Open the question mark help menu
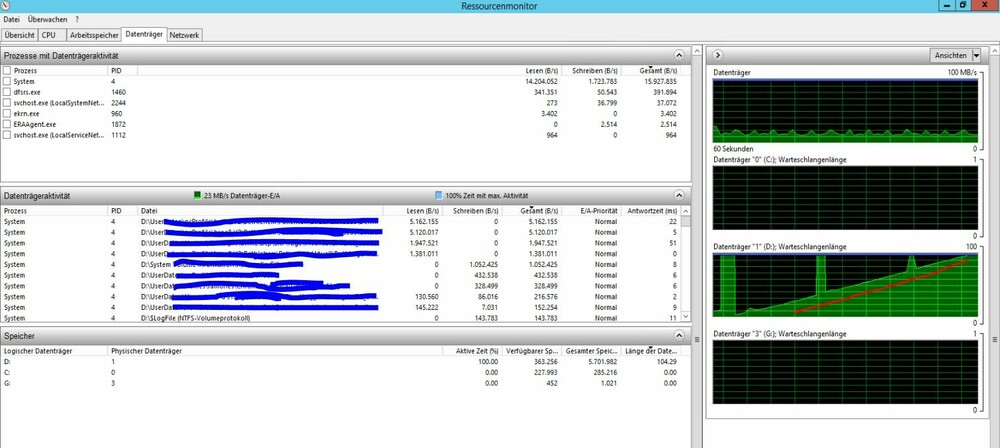Screen dimensions: 1000x448 (x=77, y=19)
